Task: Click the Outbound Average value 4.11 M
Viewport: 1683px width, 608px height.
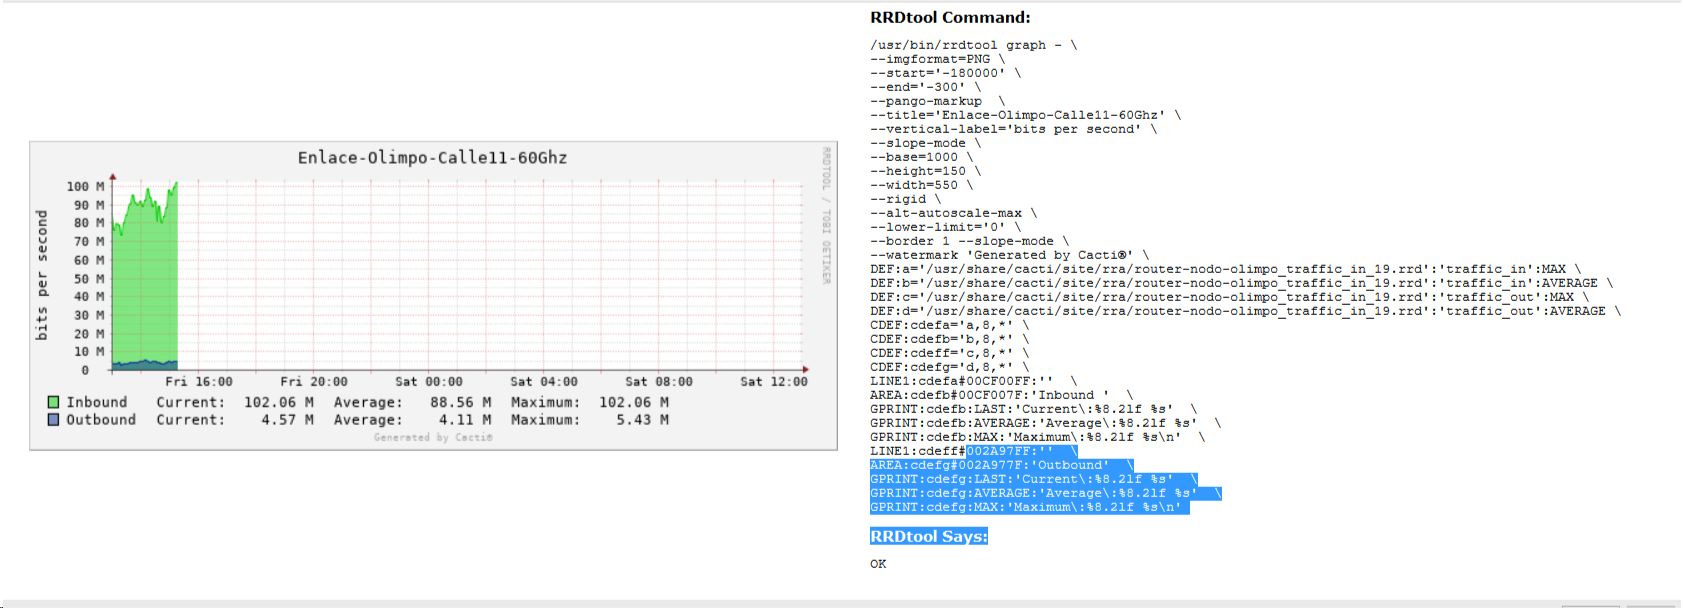Action: pos(465,420)
